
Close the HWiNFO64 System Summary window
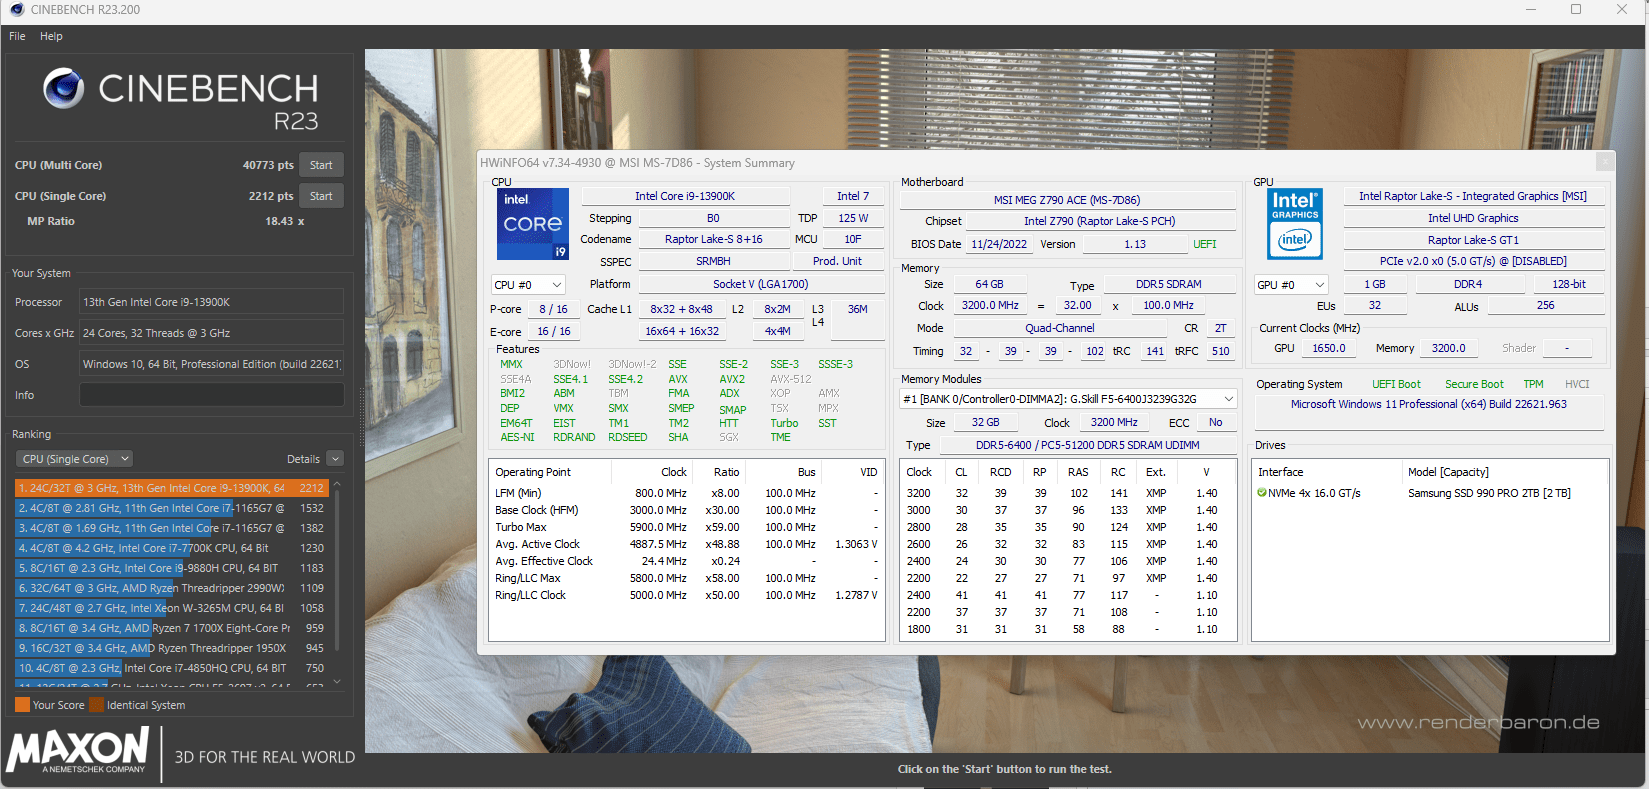point(1604,162)
